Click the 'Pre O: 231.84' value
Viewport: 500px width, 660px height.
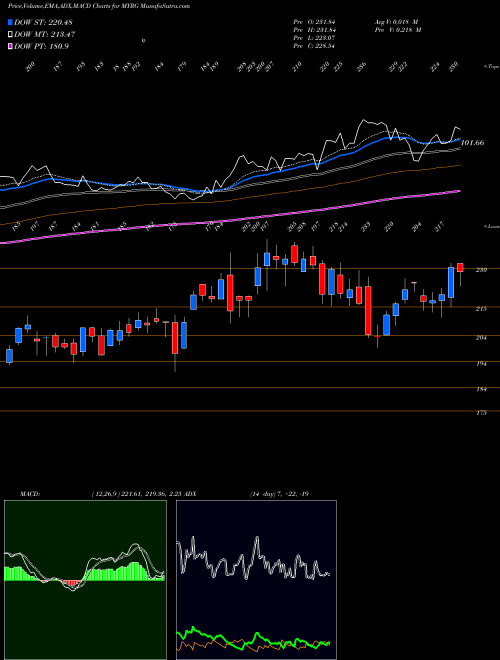pos(314,22)
